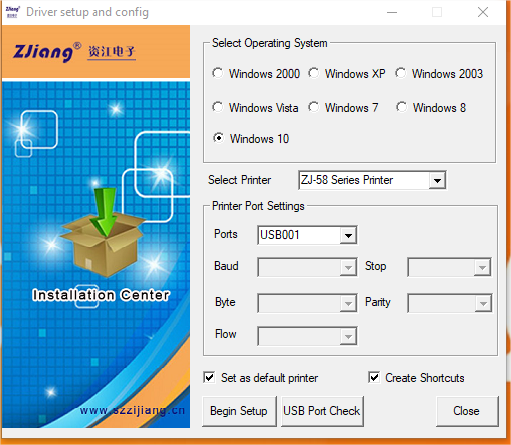Select the Windows 2000 radio button
Screen dimensions: 511x445
pos(218,73)
